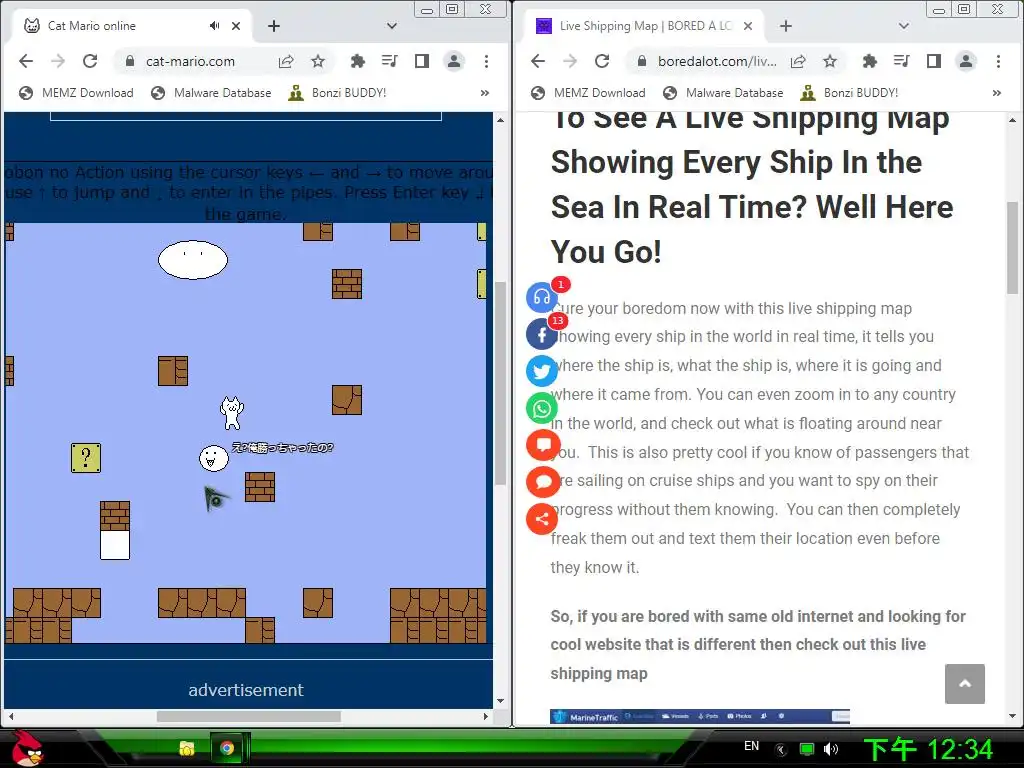Click the horizontal scrollbar of Cat Mario page

click(x=249, y=716)
